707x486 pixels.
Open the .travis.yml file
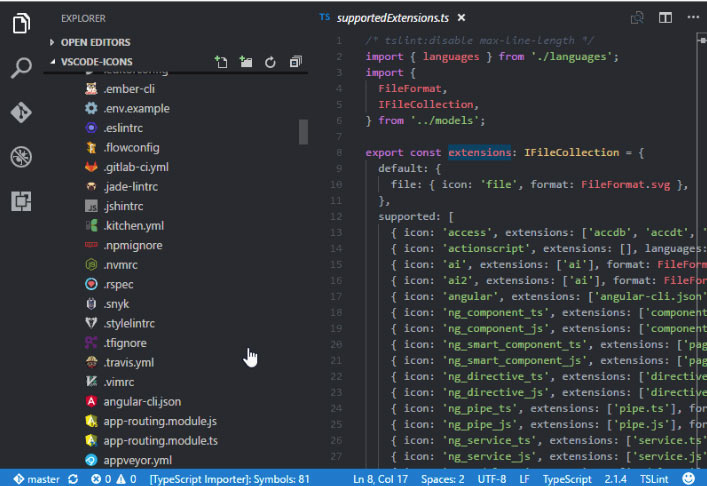pos(128,362)
